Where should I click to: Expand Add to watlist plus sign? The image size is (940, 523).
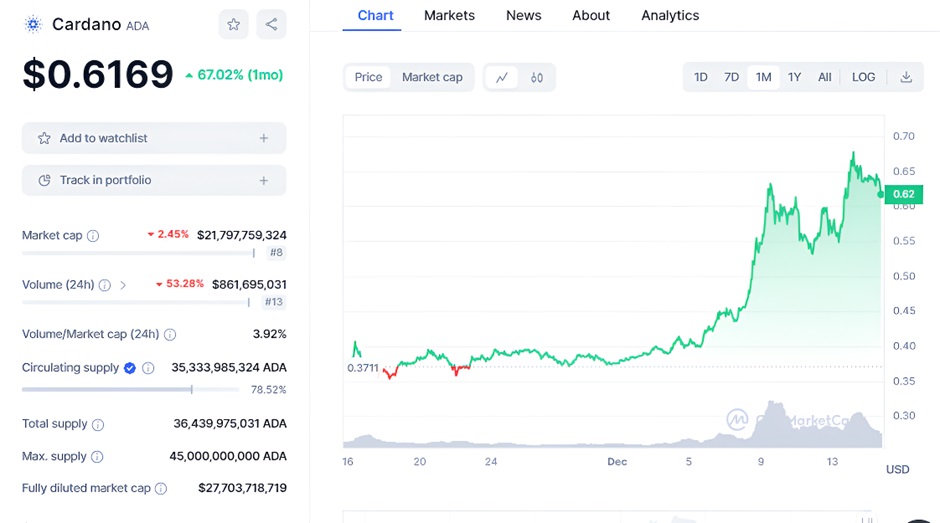(264, 138)
